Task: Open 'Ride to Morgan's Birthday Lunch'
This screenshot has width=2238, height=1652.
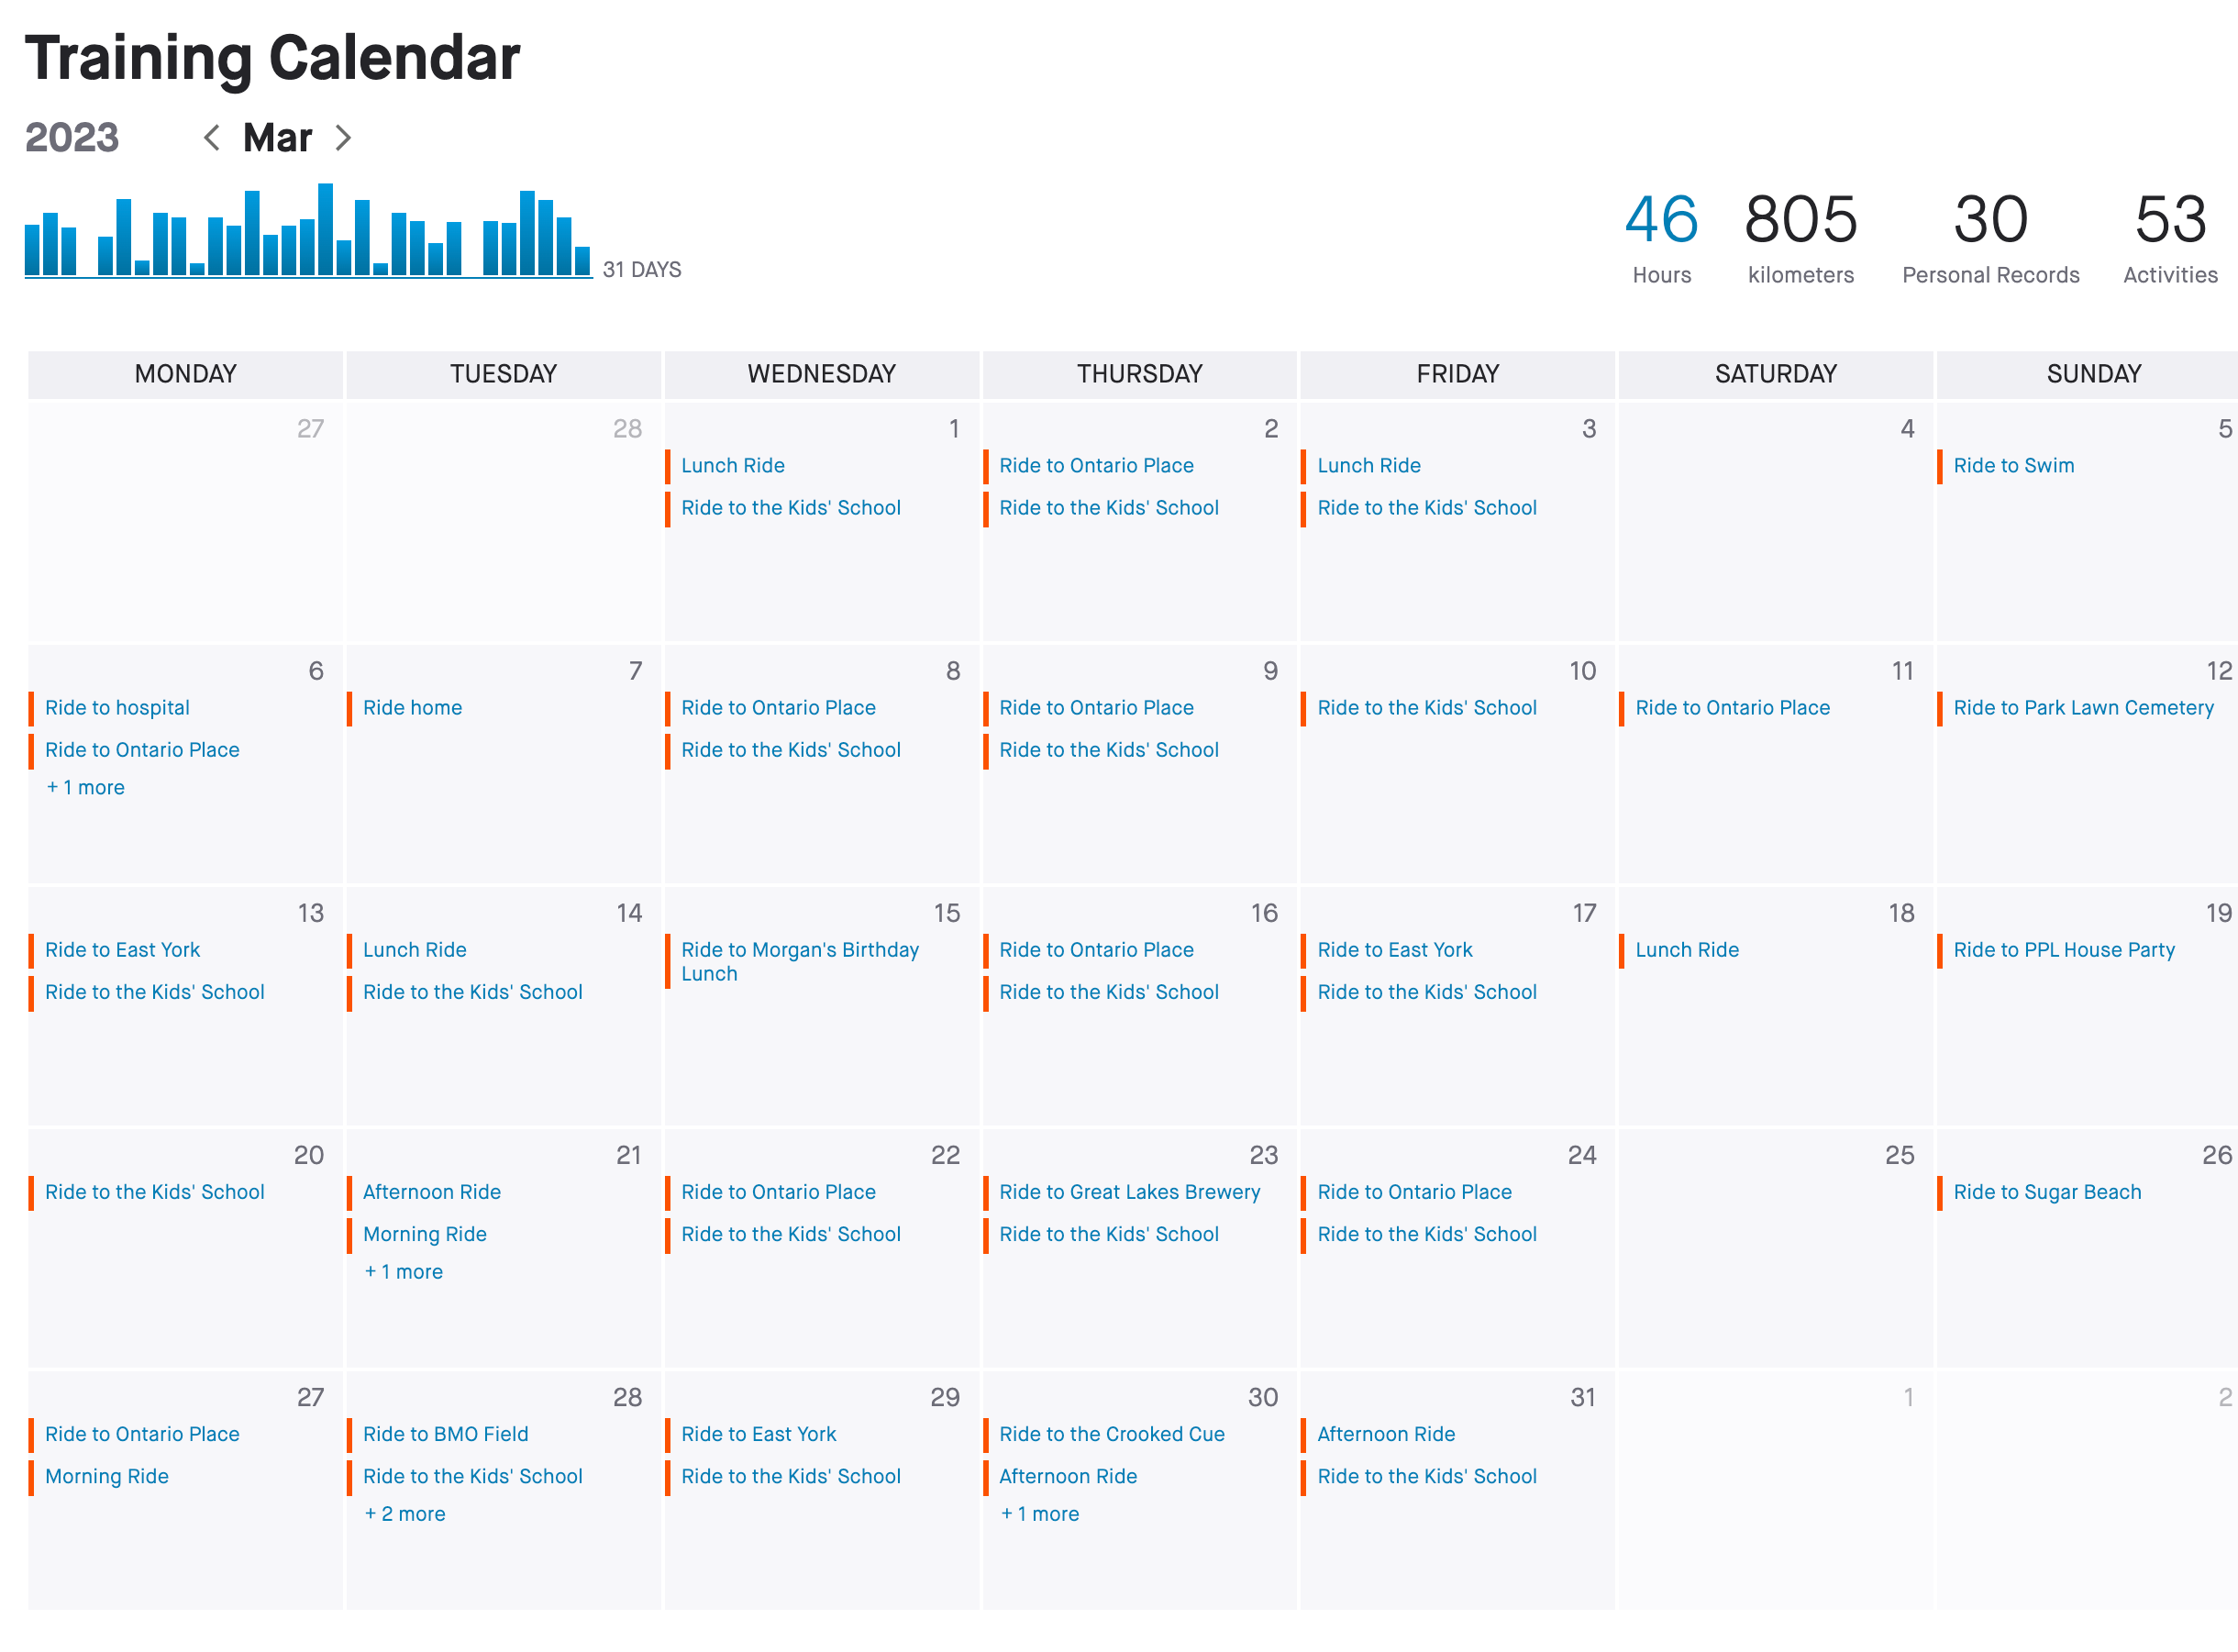Action: coord(799,961)
